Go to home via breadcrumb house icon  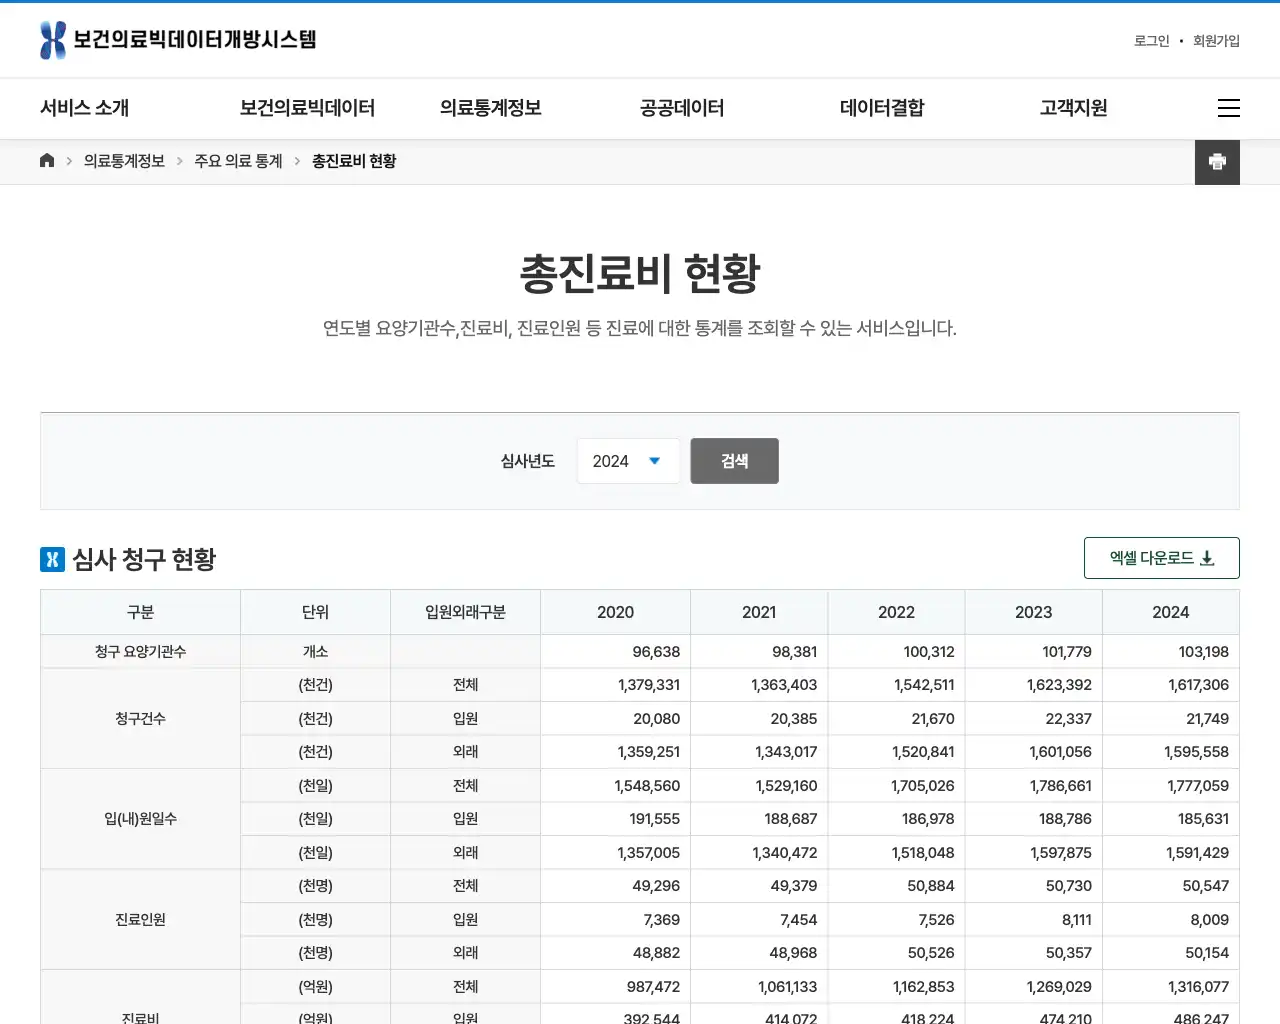click(47, 160)
